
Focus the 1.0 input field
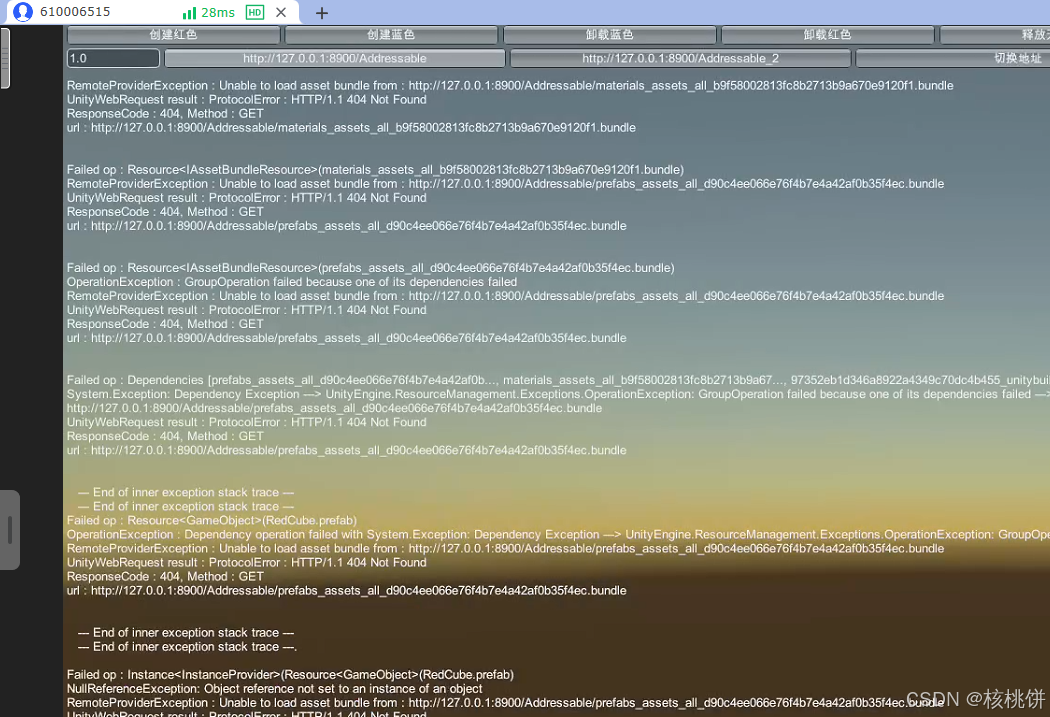[x=113, y=58]
